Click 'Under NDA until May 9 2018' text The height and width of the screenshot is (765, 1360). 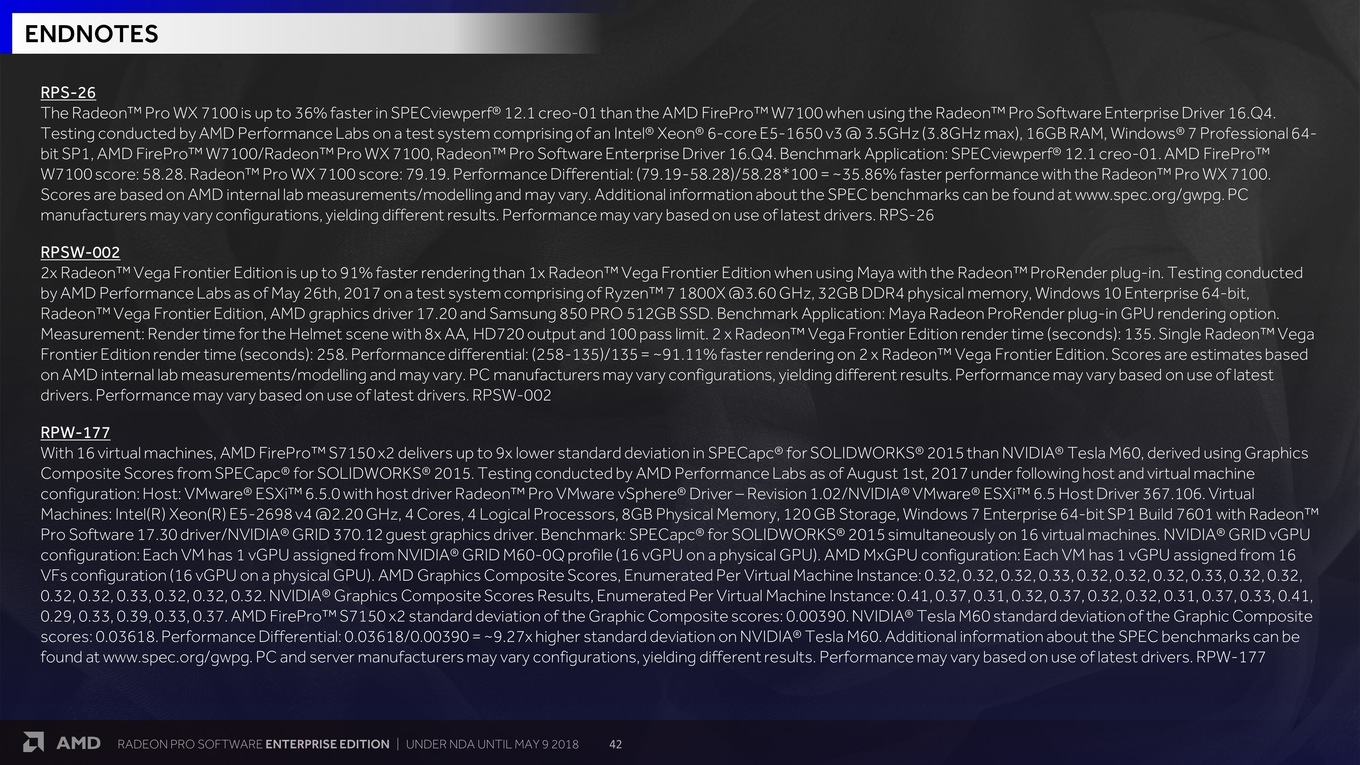click(492, 744)
